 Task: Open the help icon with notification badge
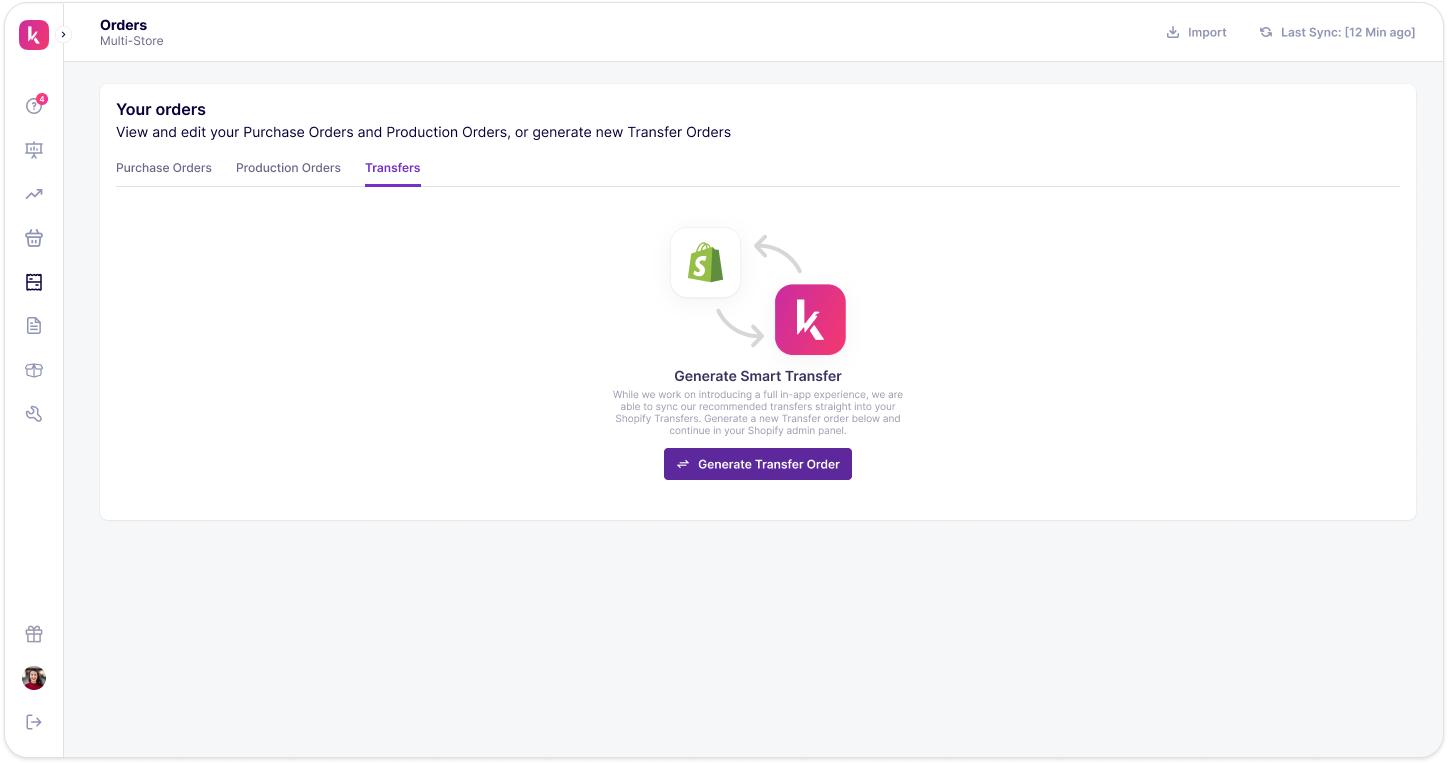point(35,105)
